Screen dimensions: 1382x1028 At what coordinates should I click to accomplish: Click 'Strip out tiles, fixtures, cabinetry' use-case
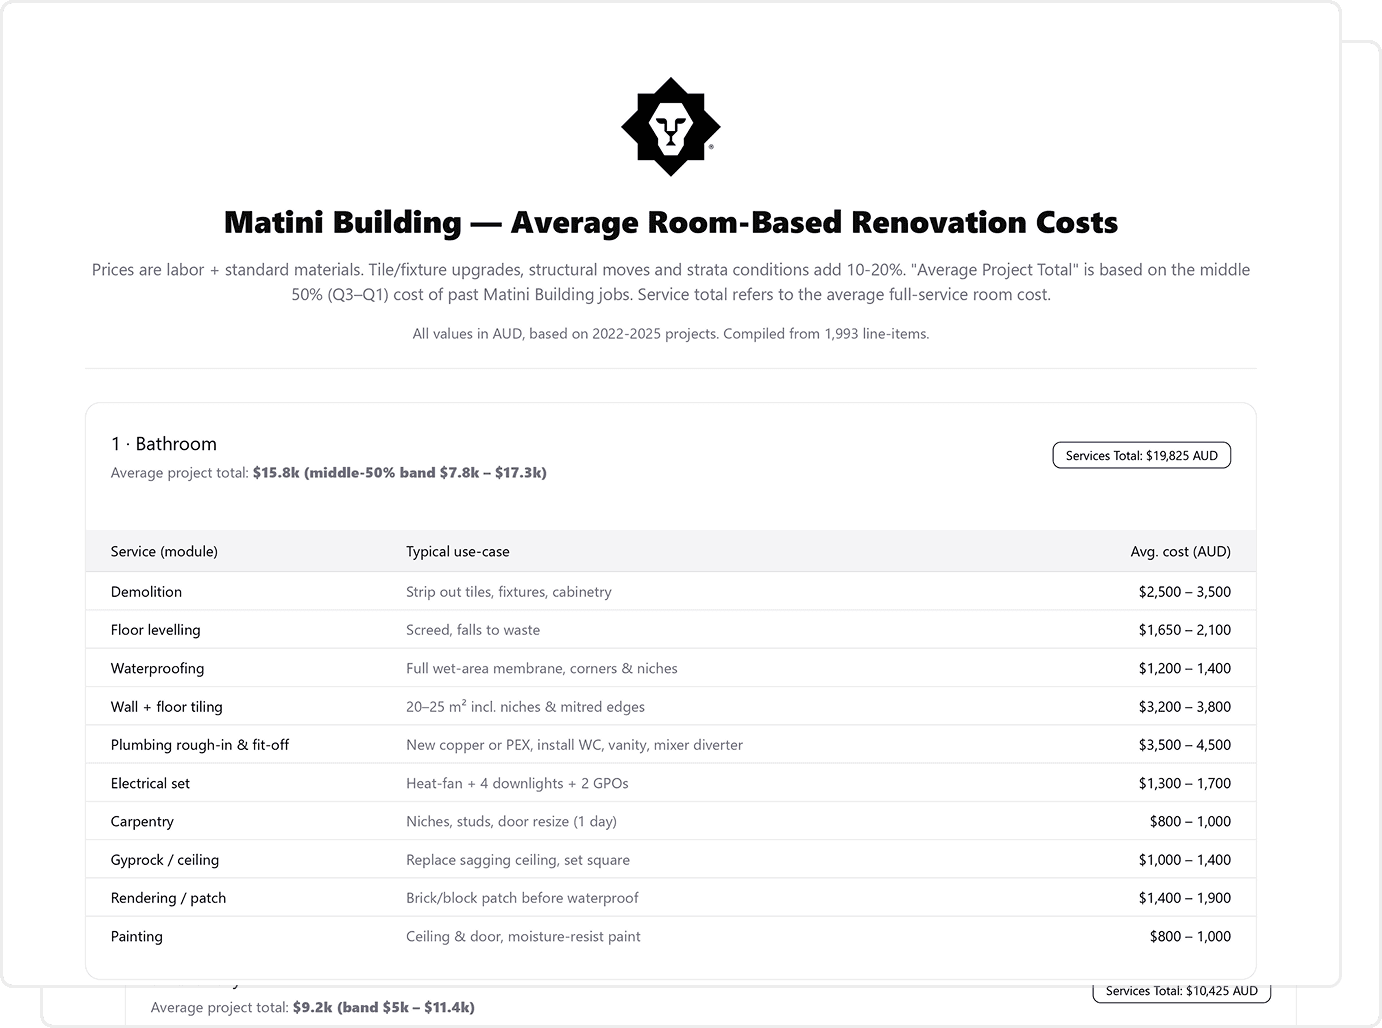(x=509, y=592)
